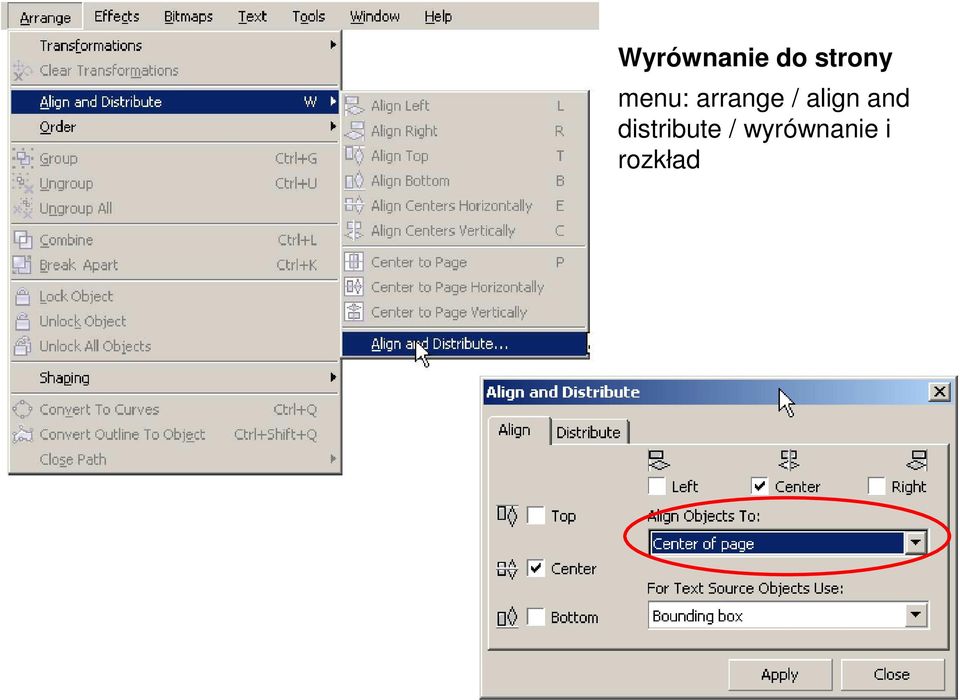The height and width of the screenshot is (700, 960).
Task: Click the Align Right icon in submenu
Action: (354, 131)
